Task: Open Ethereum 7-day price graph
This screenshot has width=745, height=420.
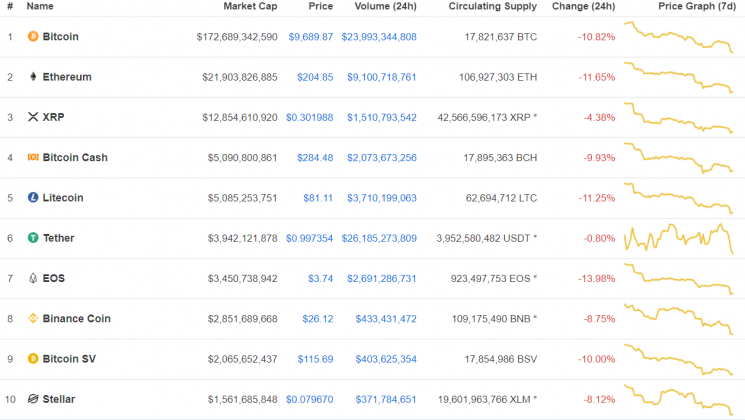Action: tap(678, 77)
